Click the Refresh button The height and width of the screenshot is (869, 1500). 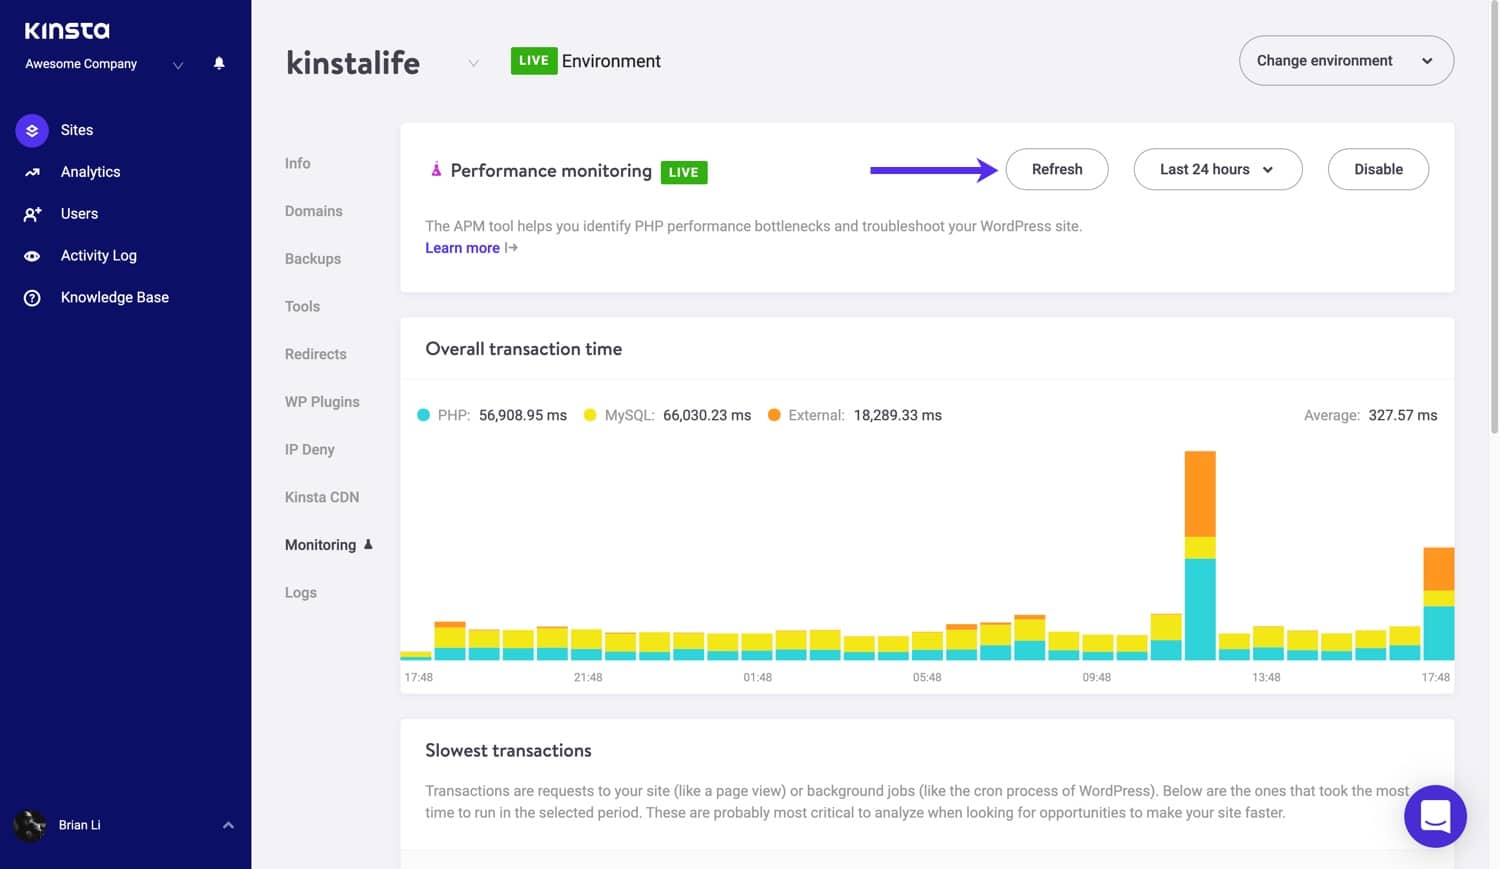1057,169
